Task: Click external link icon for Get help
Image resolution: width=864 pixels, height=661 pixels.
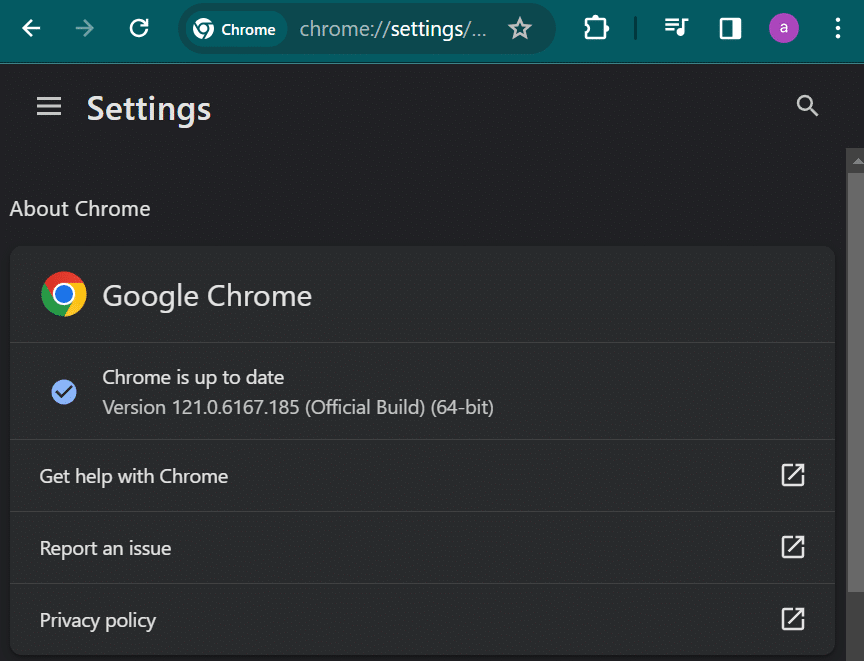Action: (793, 475)
